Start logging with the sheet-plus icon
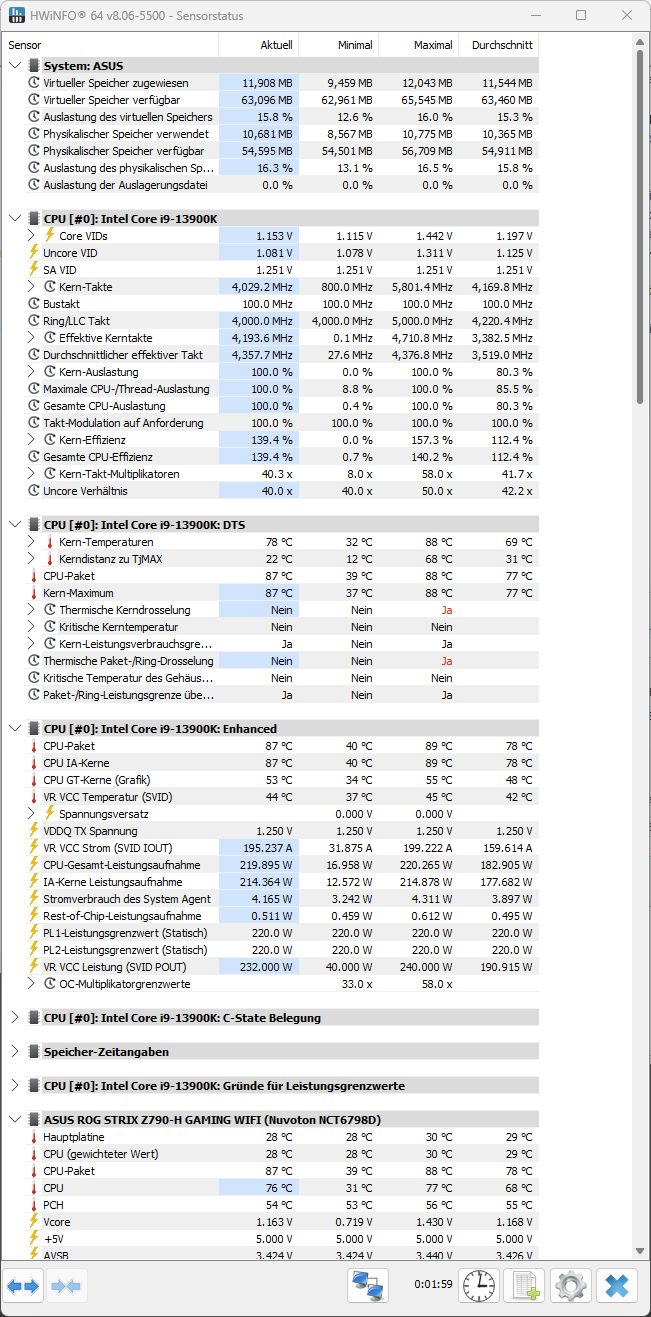Viewport: 651px width, 1317px height. [x=524, y=1285]
